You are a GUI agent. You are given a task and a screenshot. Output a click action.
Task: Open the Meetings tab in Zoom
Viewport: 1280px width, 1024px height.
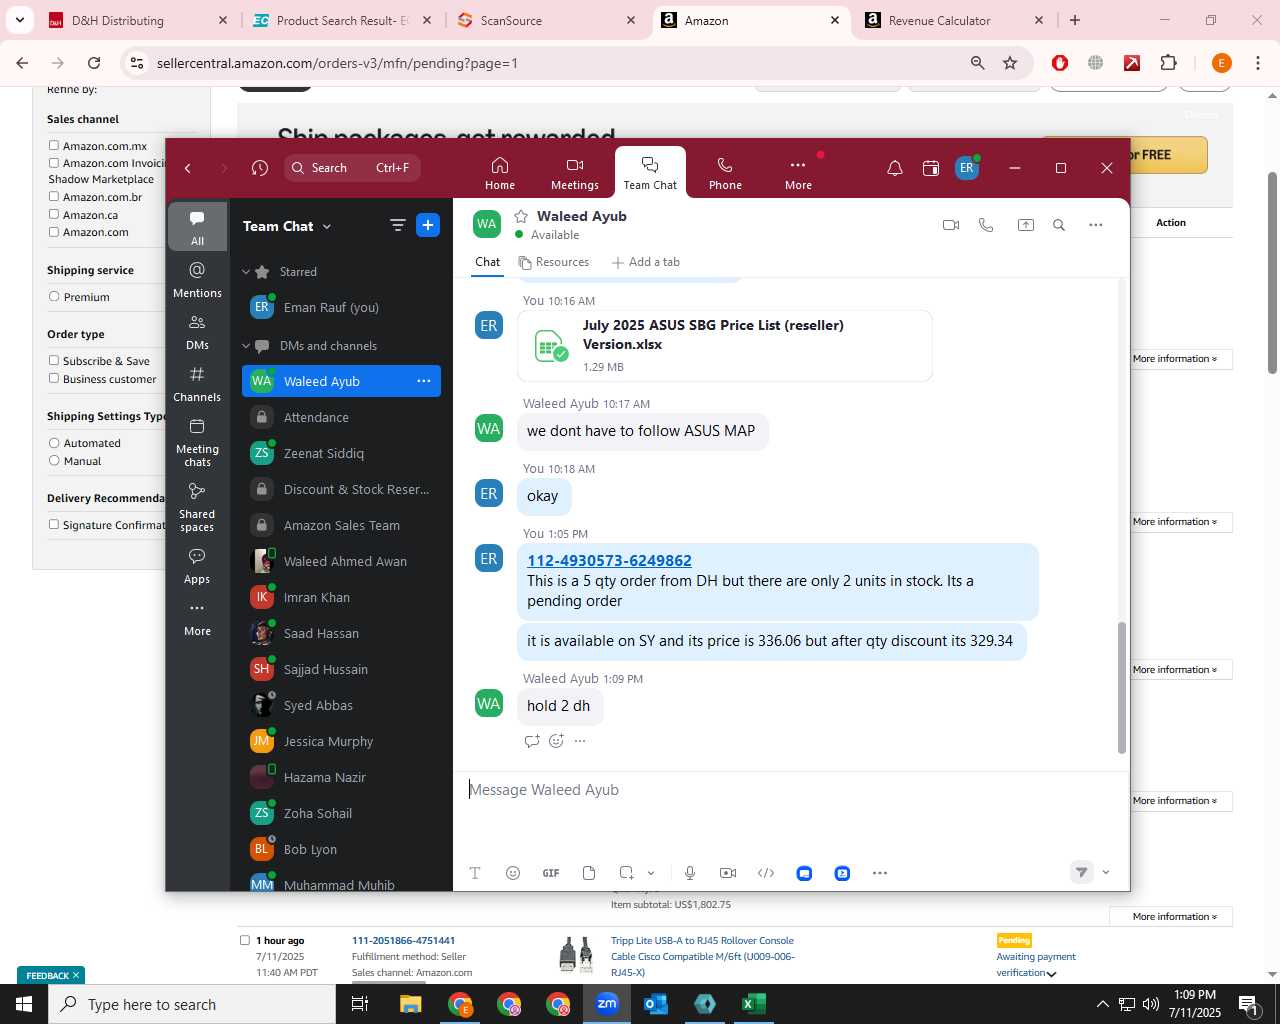coord(575,173)
